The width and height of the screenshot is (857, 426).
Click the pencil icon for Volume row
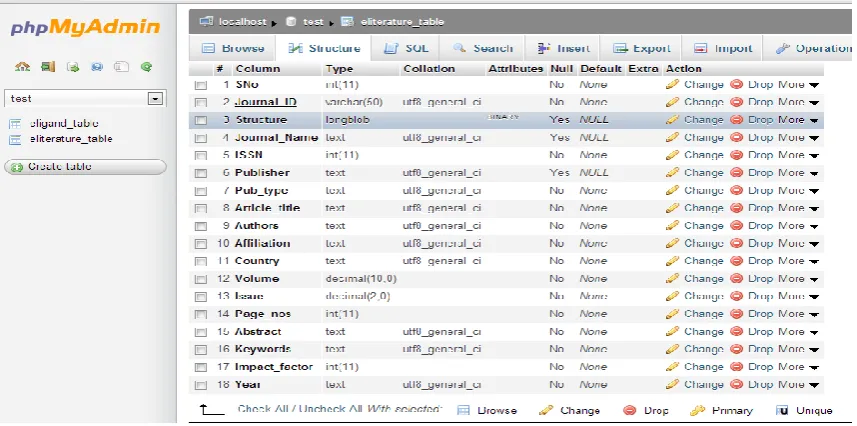click(x=673, y=278)
